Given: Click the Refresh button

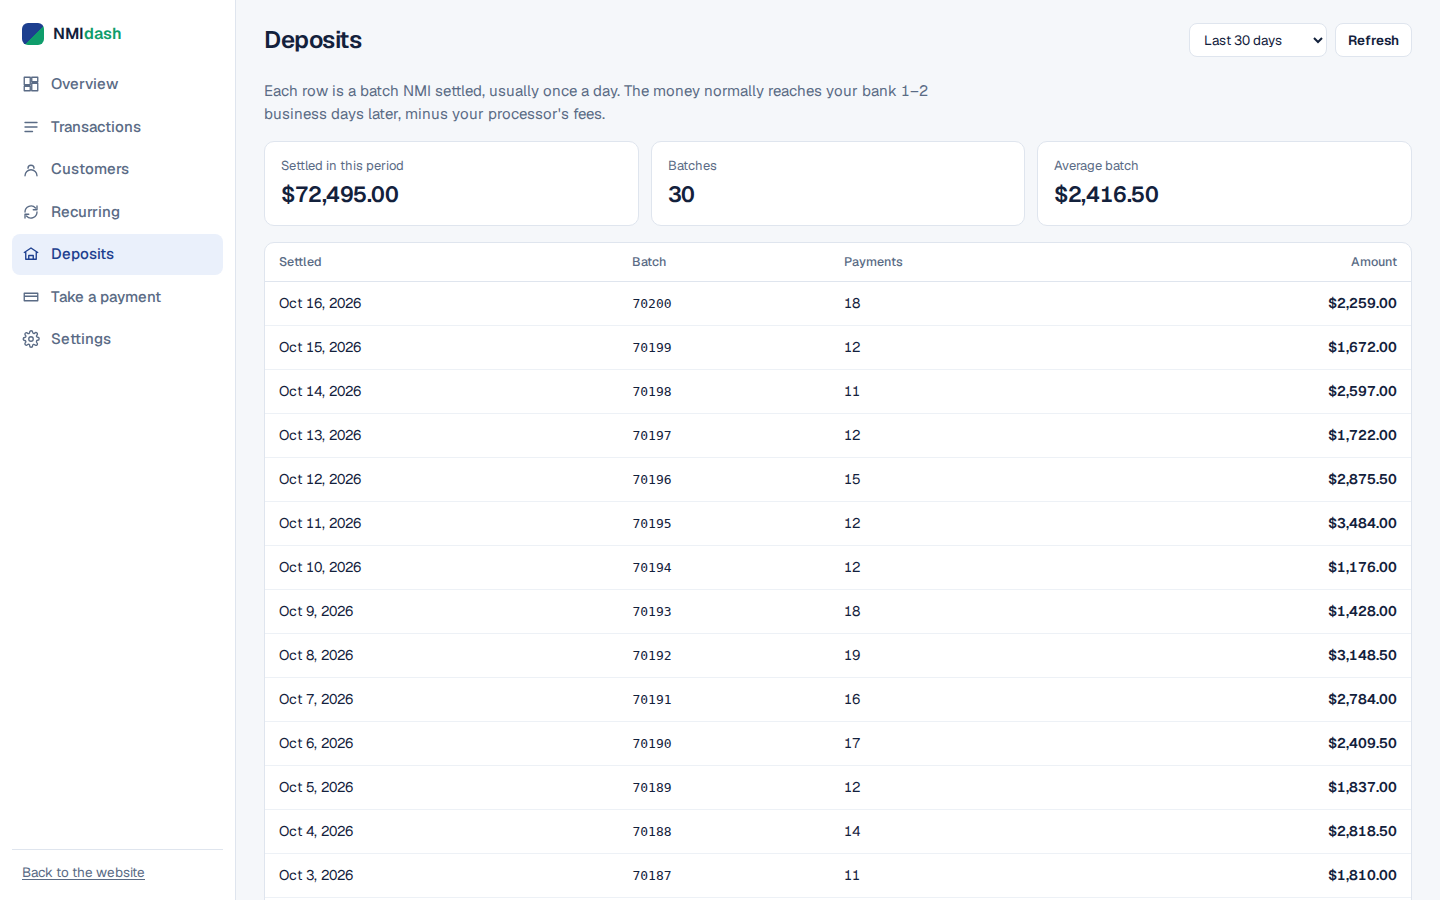Looking at the screenshot, I should 1373,40.
